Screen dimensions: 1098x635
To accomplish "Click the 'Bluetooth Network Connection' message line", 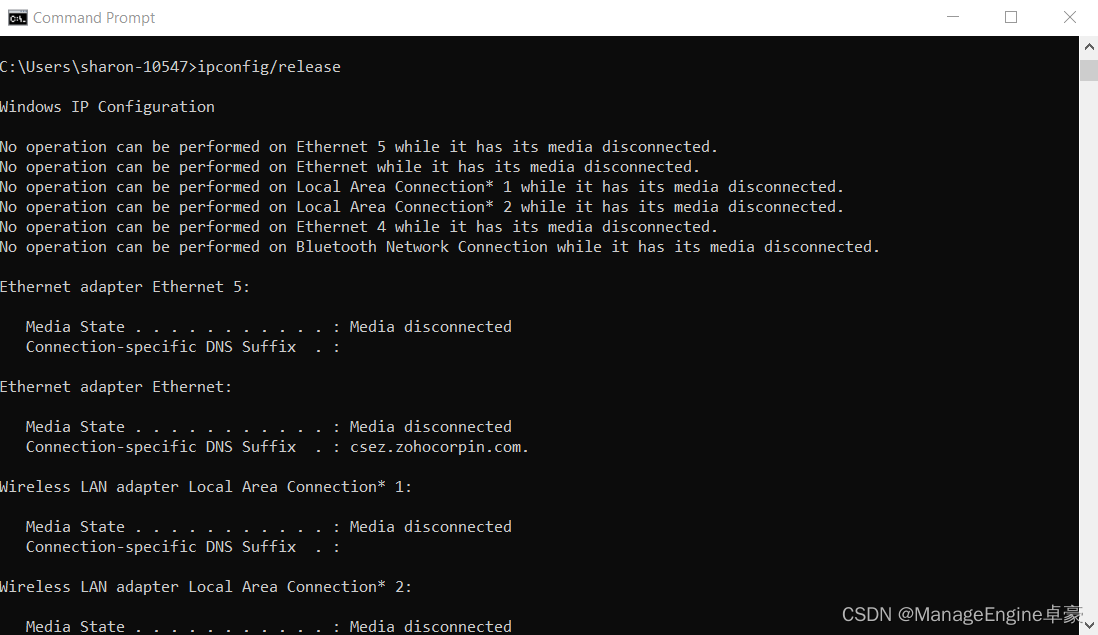I will (440, 247).
